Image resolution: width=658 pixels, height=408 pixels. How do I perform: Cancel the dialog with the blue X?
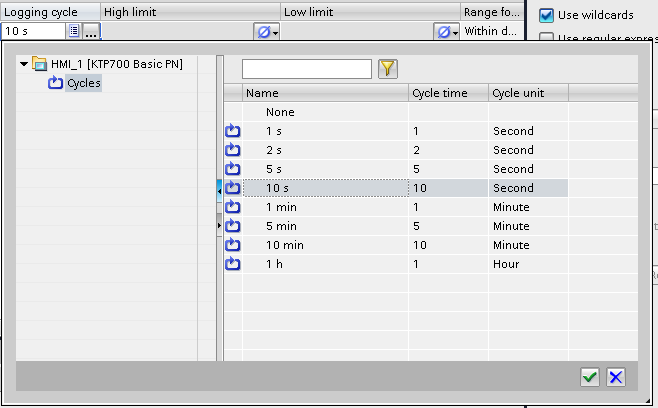click(x=616, y=377)
